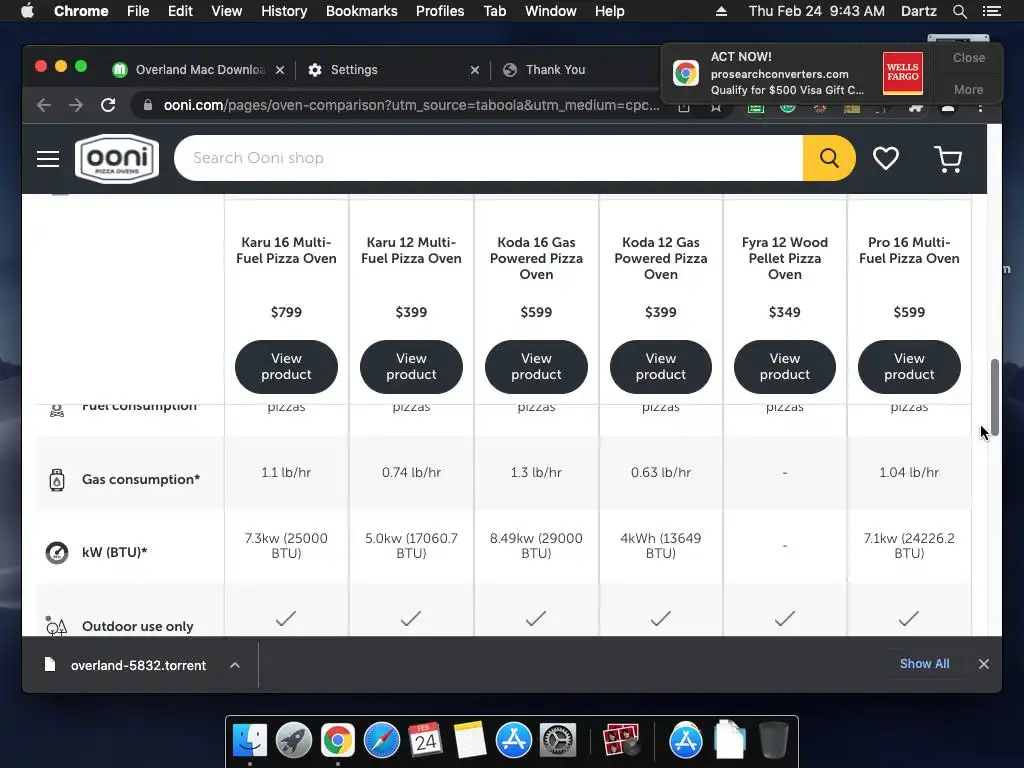Open Photo Booth from the Dock

[621, 740]
